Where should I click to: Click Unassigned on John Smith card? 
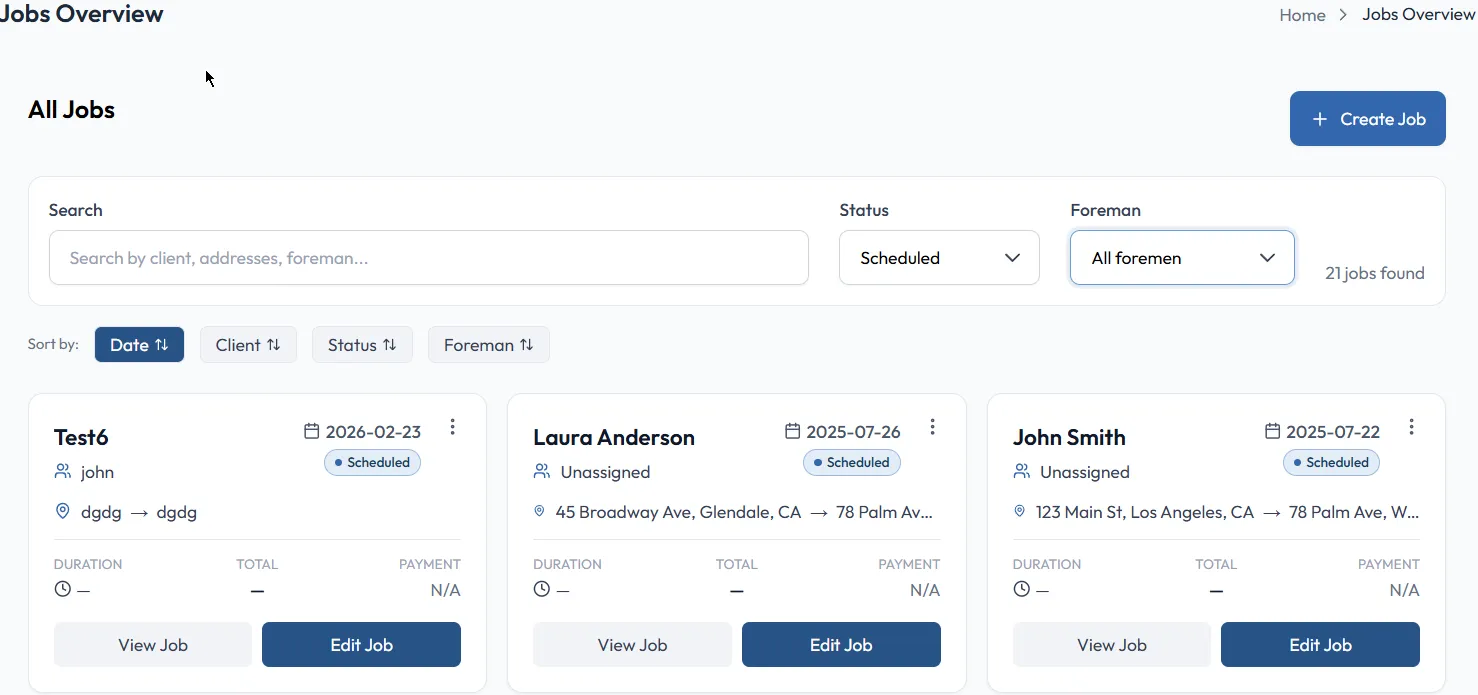click(1085, 472)
